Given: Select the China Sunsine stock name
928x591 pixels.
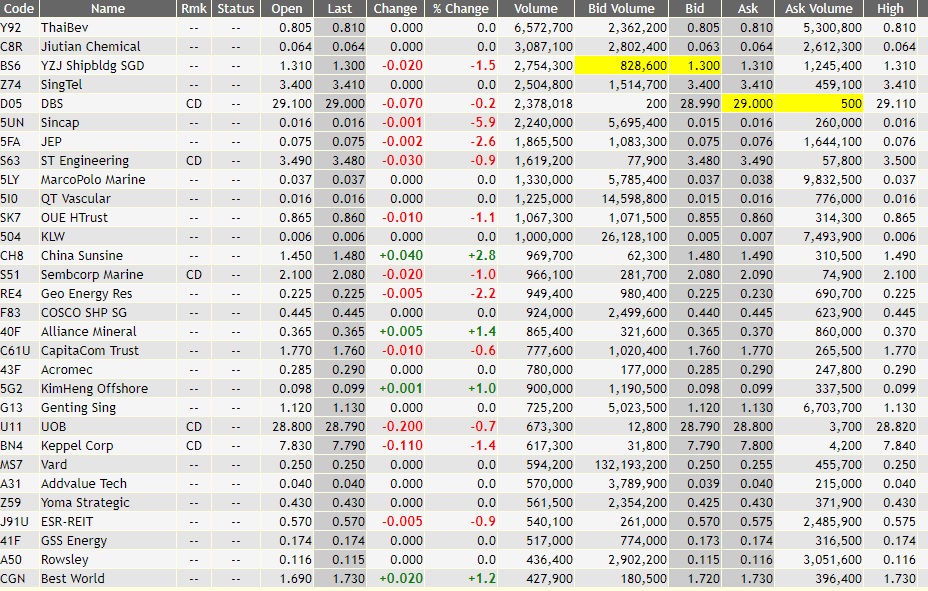Looking at the screenshot, I should coord(82,256).
